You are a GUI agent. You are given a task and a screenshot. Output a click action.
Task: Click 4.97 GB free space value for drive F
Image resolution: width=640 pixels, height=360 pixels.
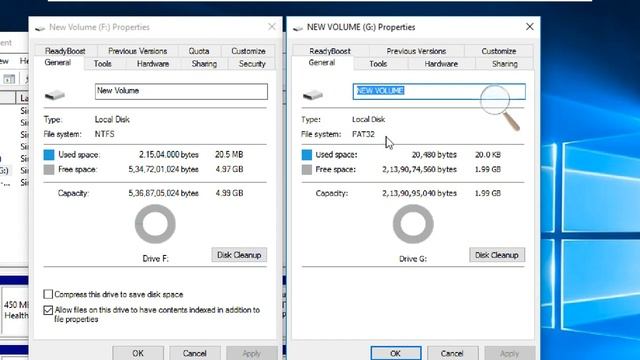pyautogui.click(x=229, y=169)
